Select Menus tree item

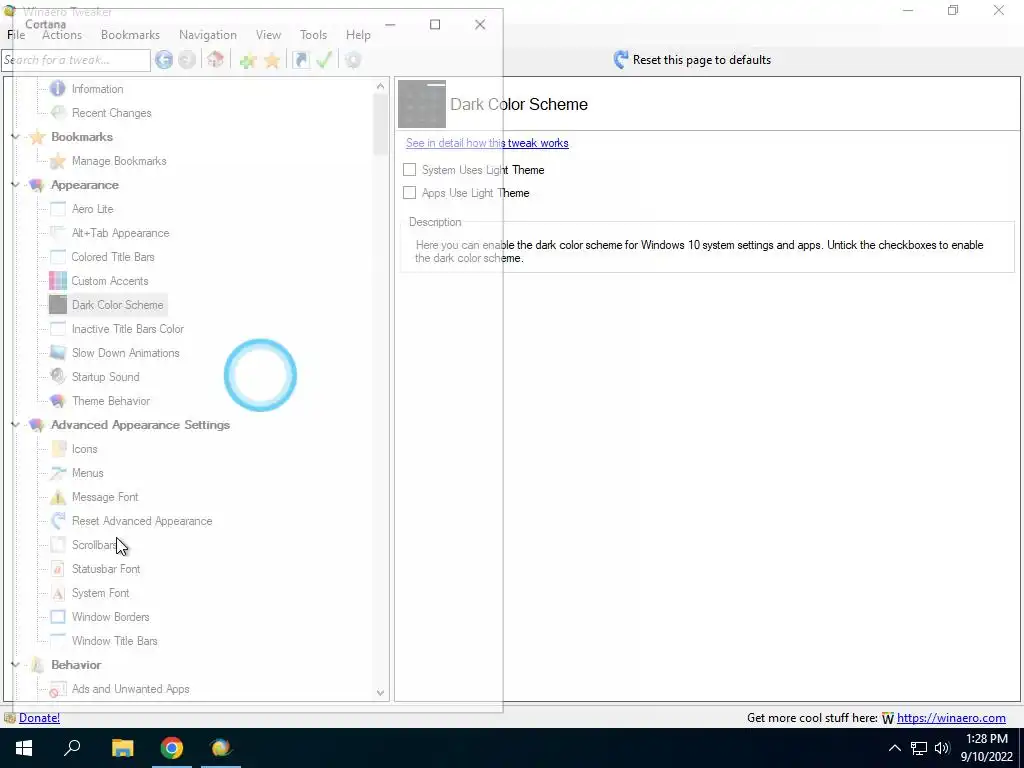click(x=88, y=473)
